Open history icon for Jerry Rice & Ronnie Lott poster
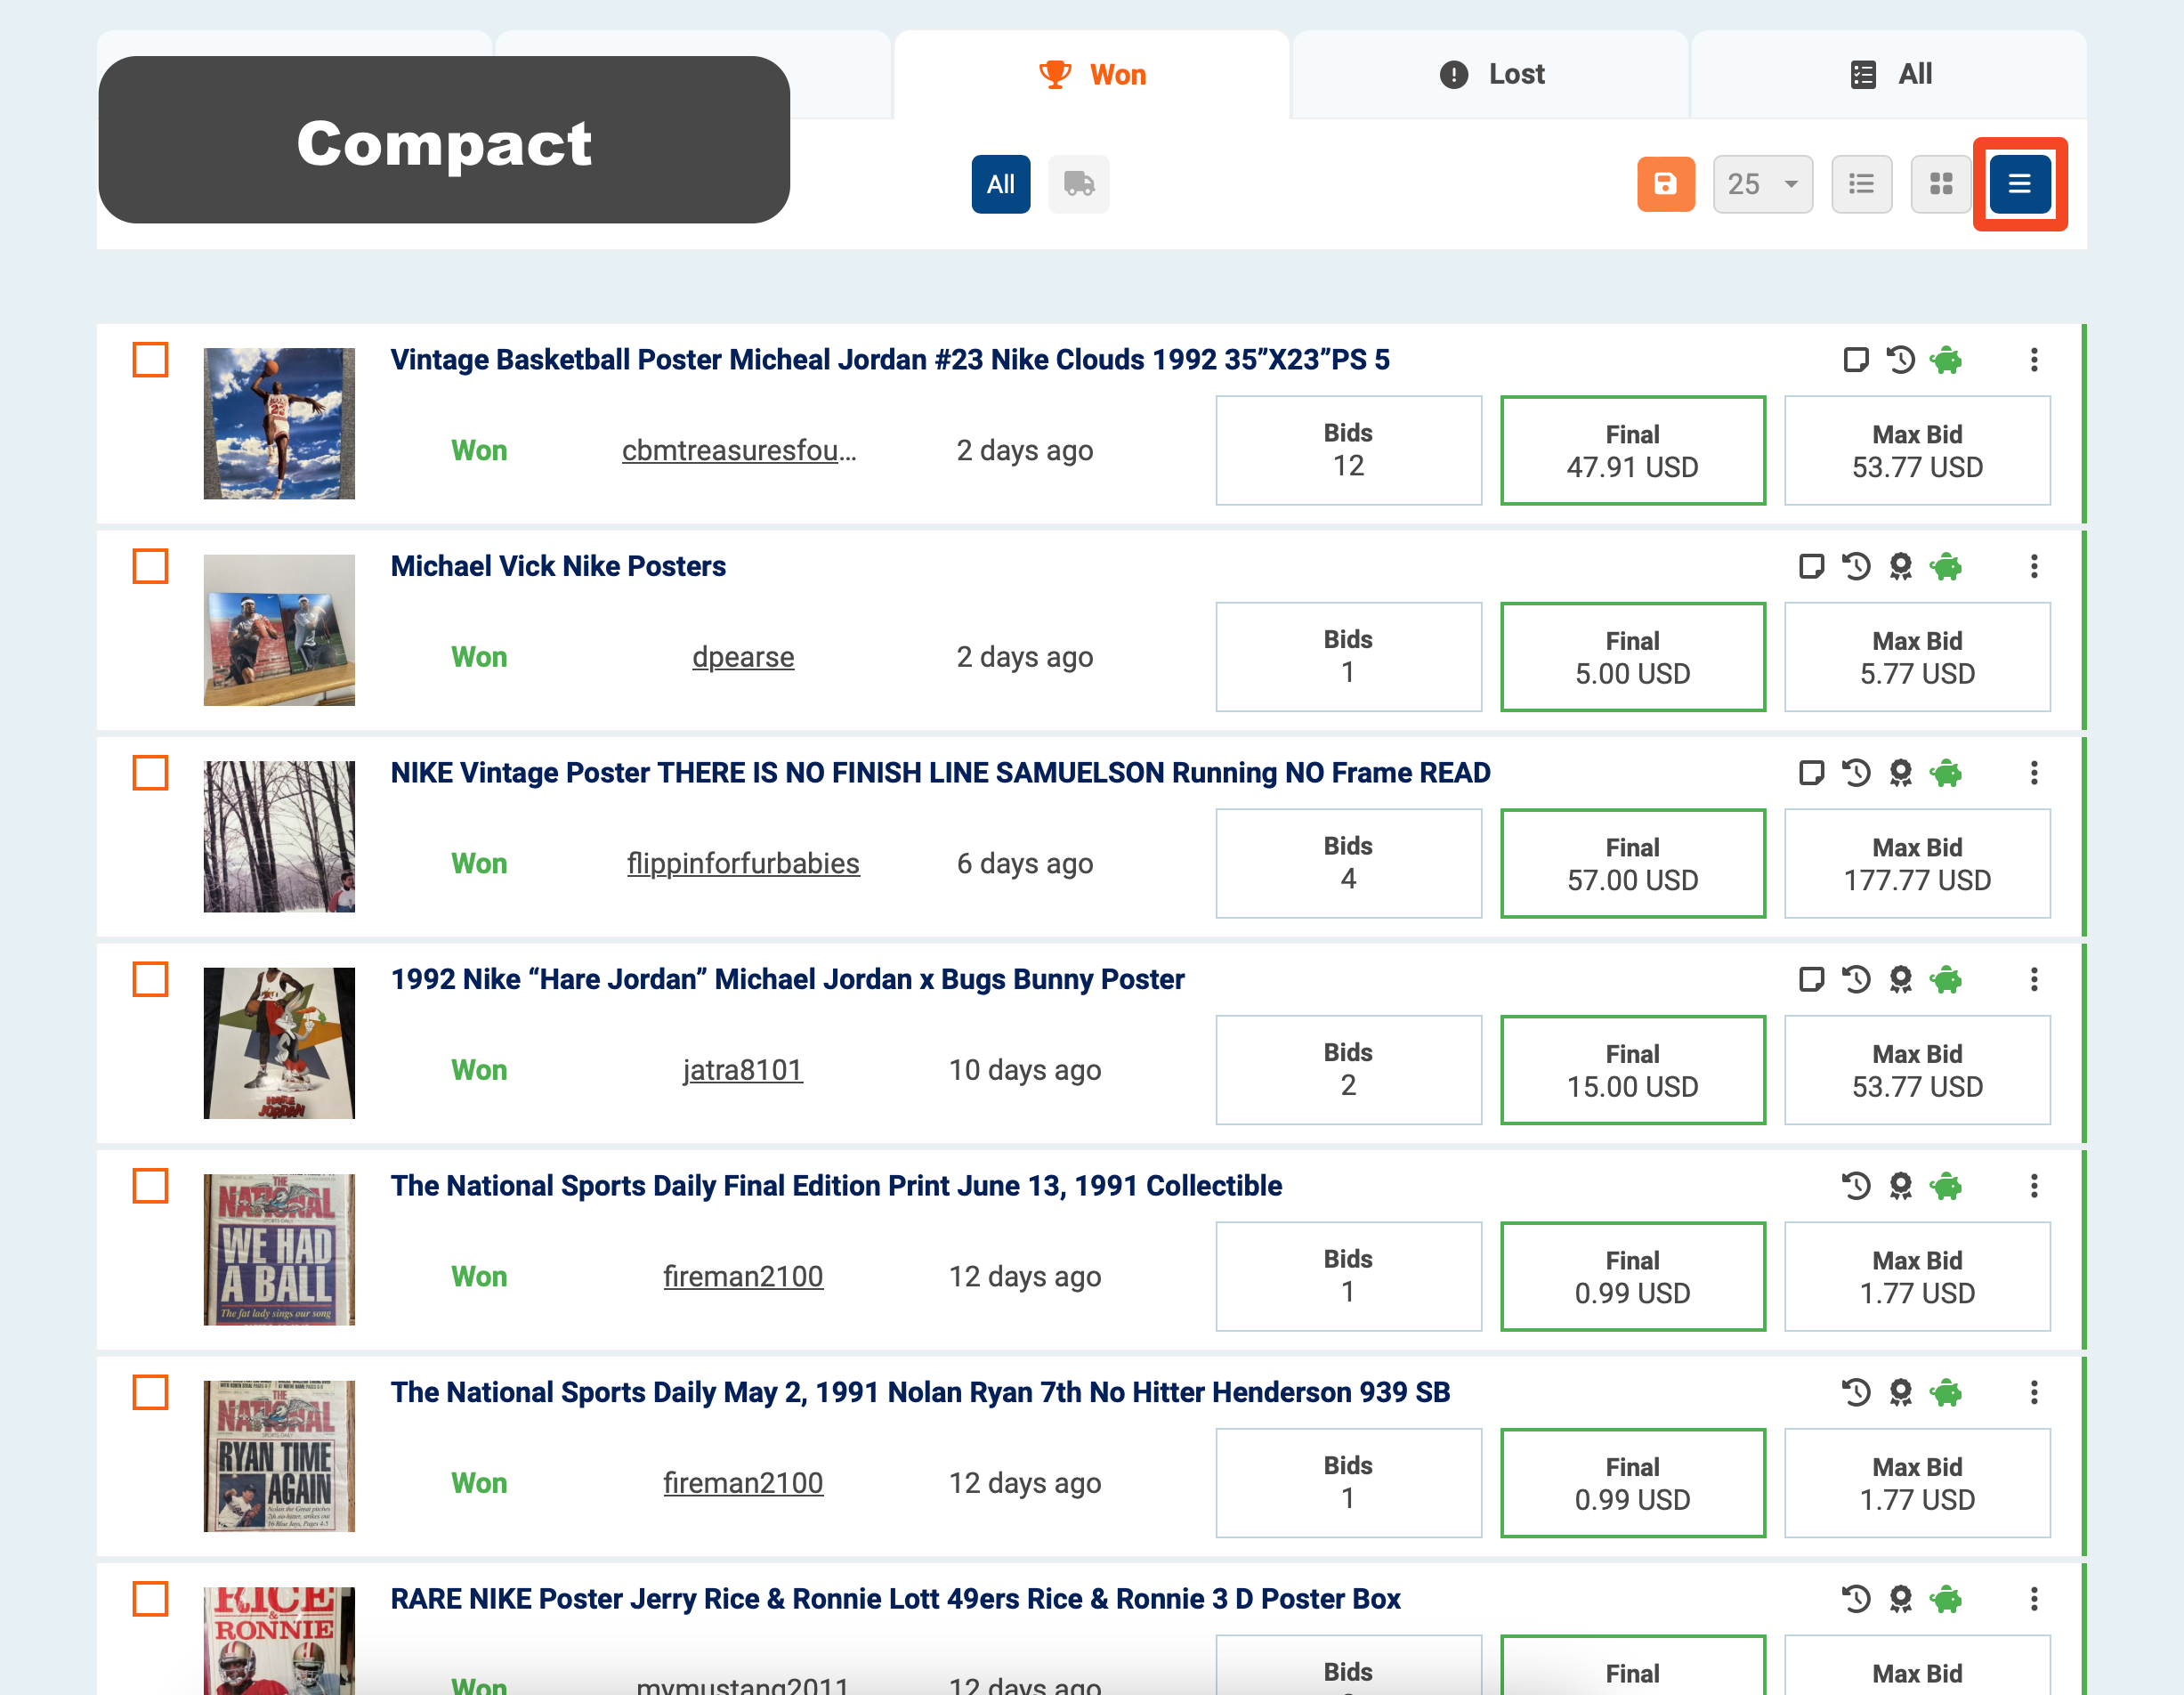 [1856, 1599]
